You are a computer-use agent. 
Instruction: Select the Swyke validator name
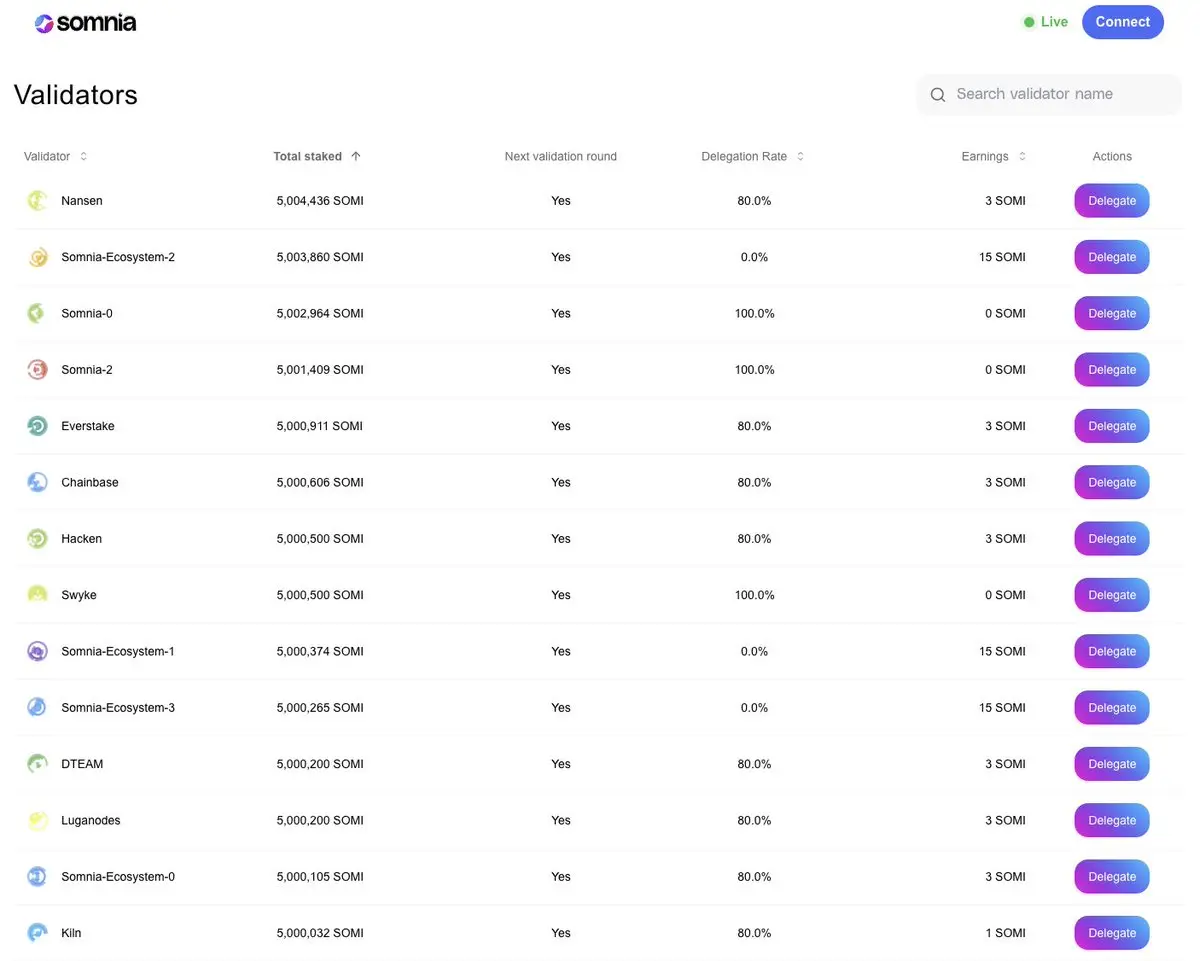pyautogui.click(x=79, y=595)
